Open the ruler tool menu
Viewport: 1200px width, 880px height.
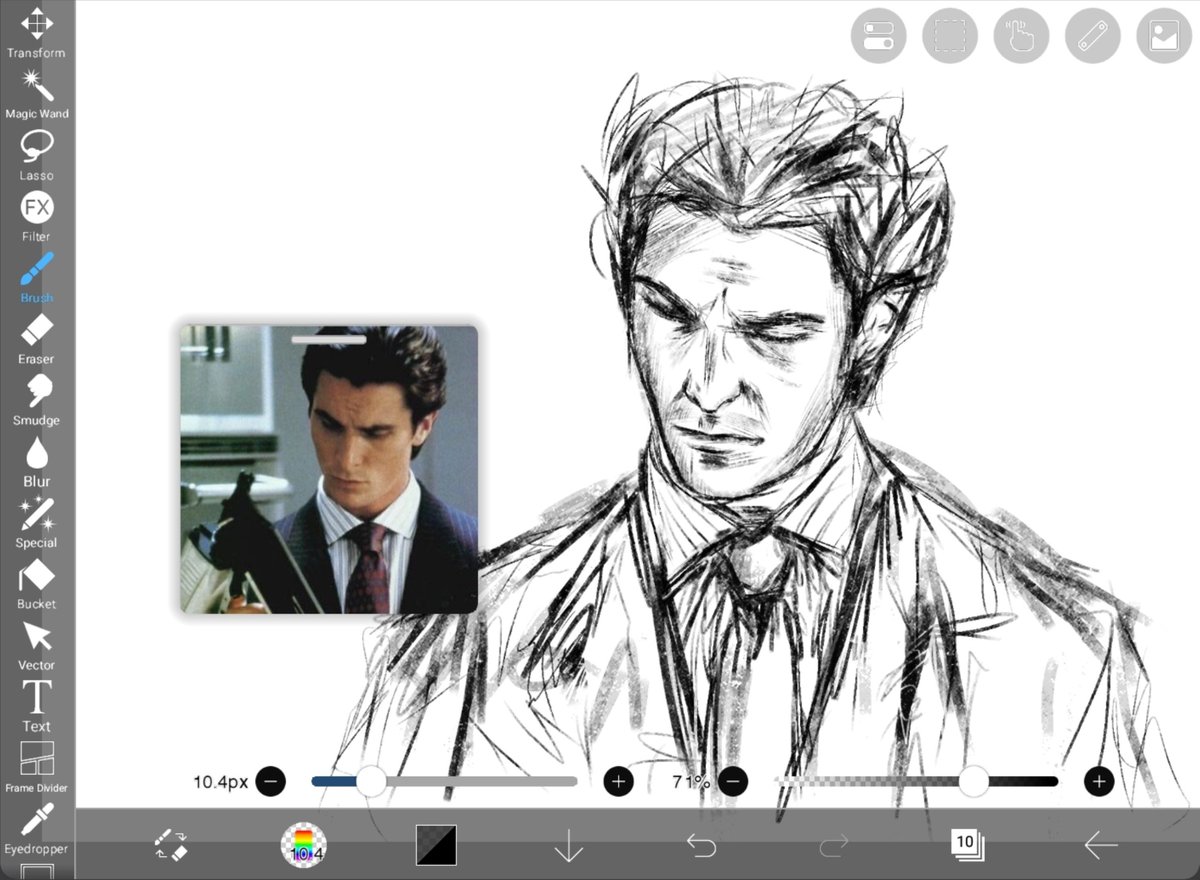1093,36
